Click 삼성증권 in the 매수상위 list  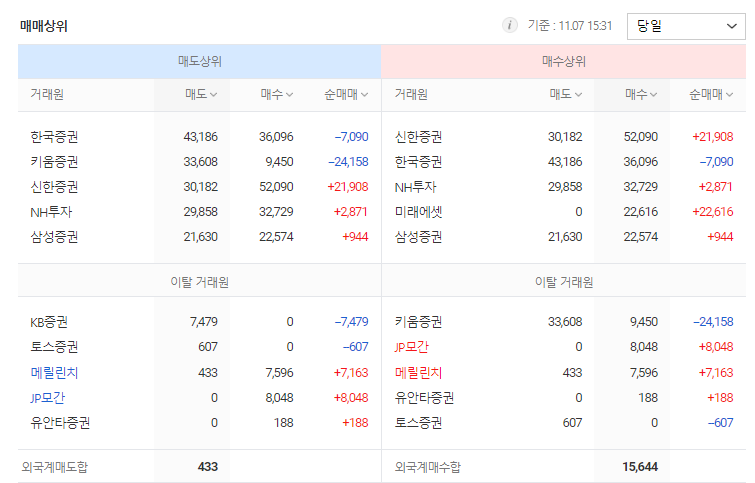click(418, 237)
